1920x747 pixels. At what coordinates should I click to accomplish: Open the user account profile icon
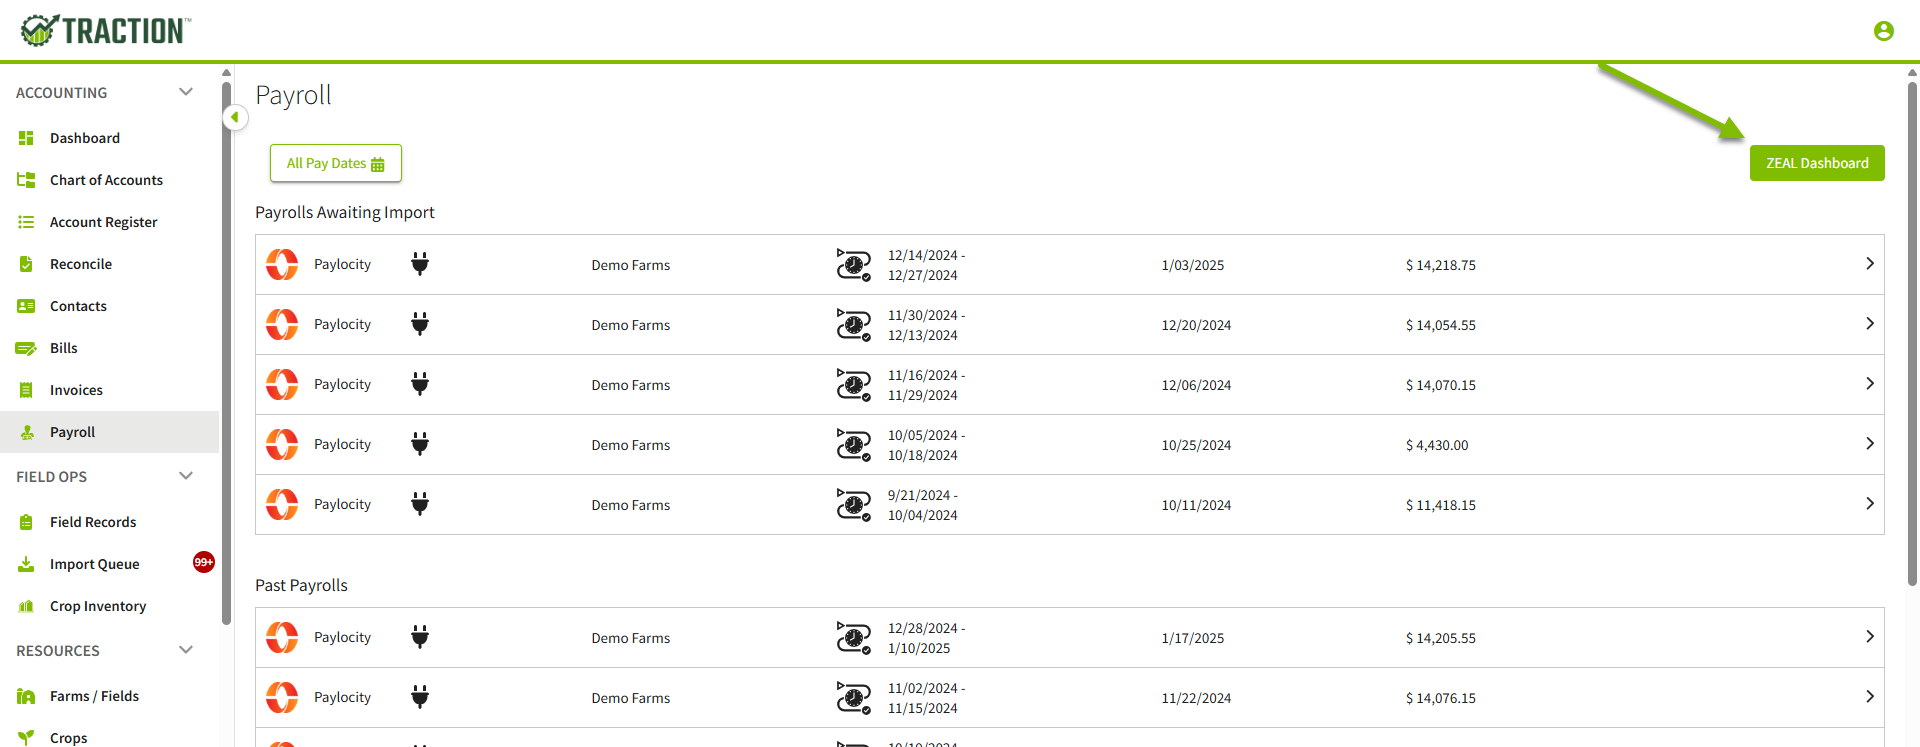click(x=1884, y=31)
